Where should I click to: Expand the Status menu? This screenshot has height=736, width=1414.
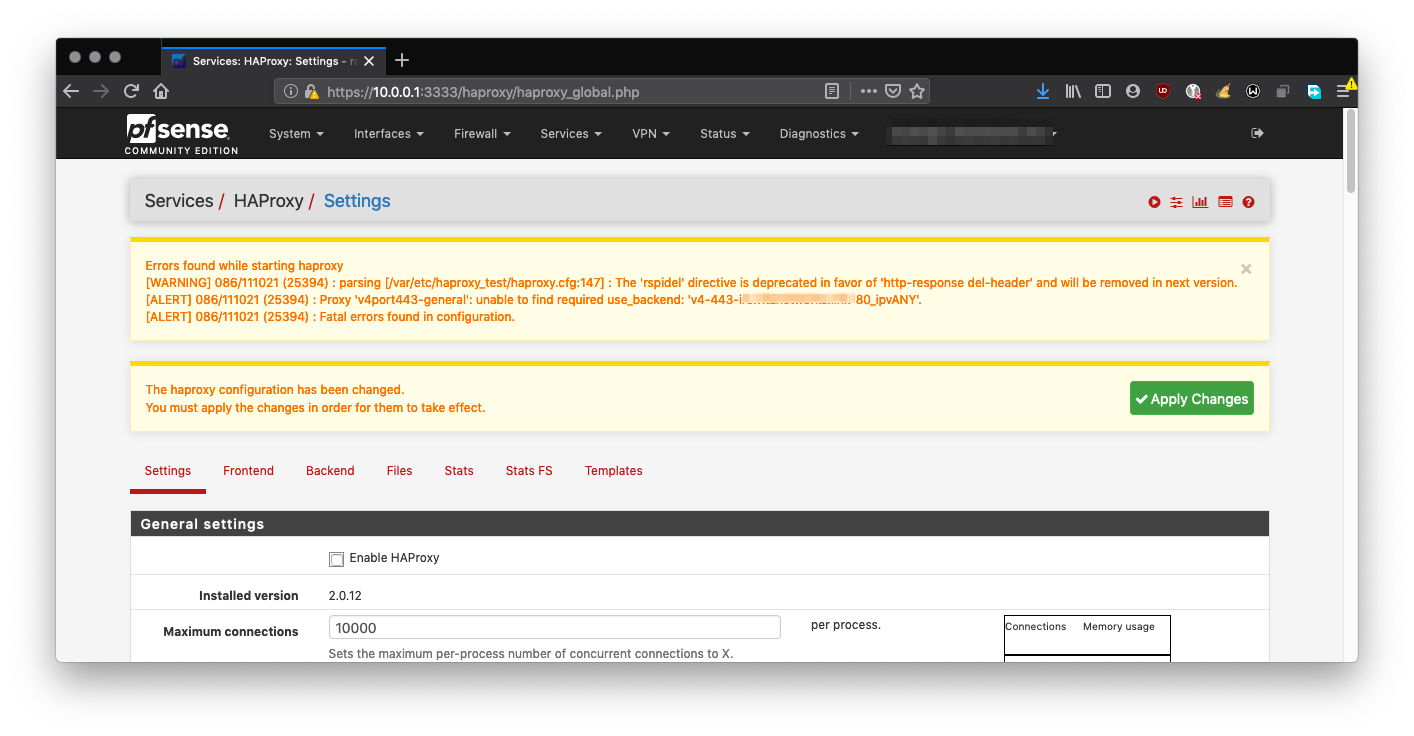(x=725, y=133)
